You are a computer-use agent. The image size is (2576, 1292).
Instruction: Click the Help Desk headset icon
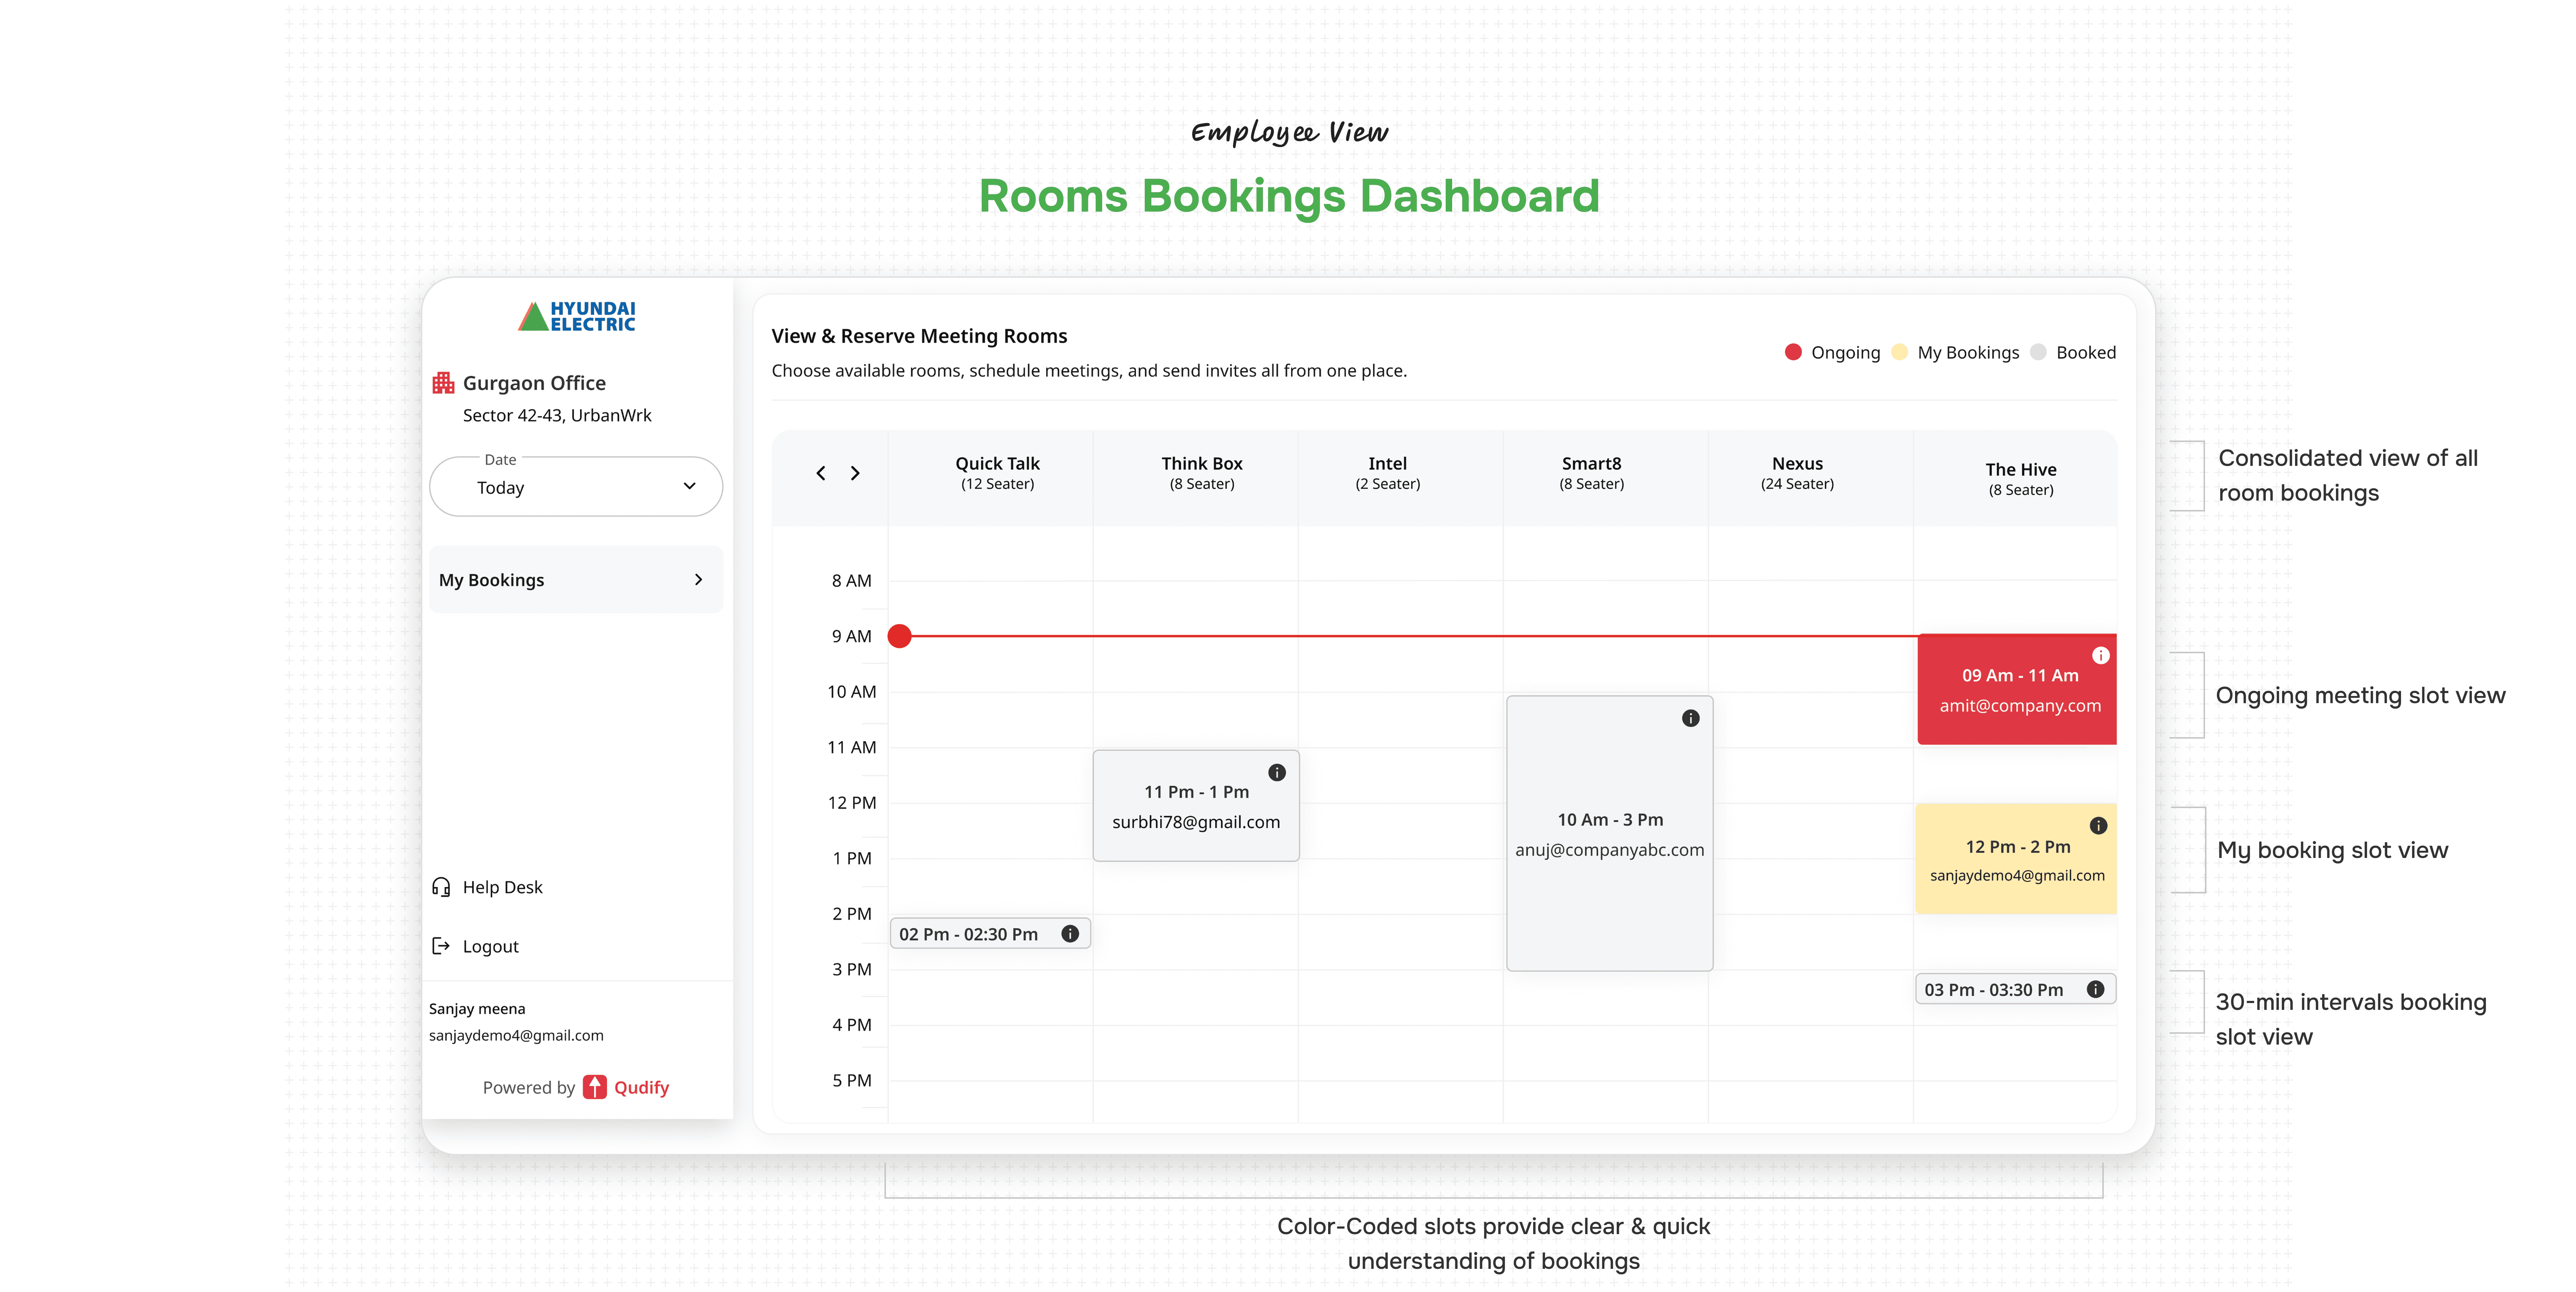coord(441,887)
